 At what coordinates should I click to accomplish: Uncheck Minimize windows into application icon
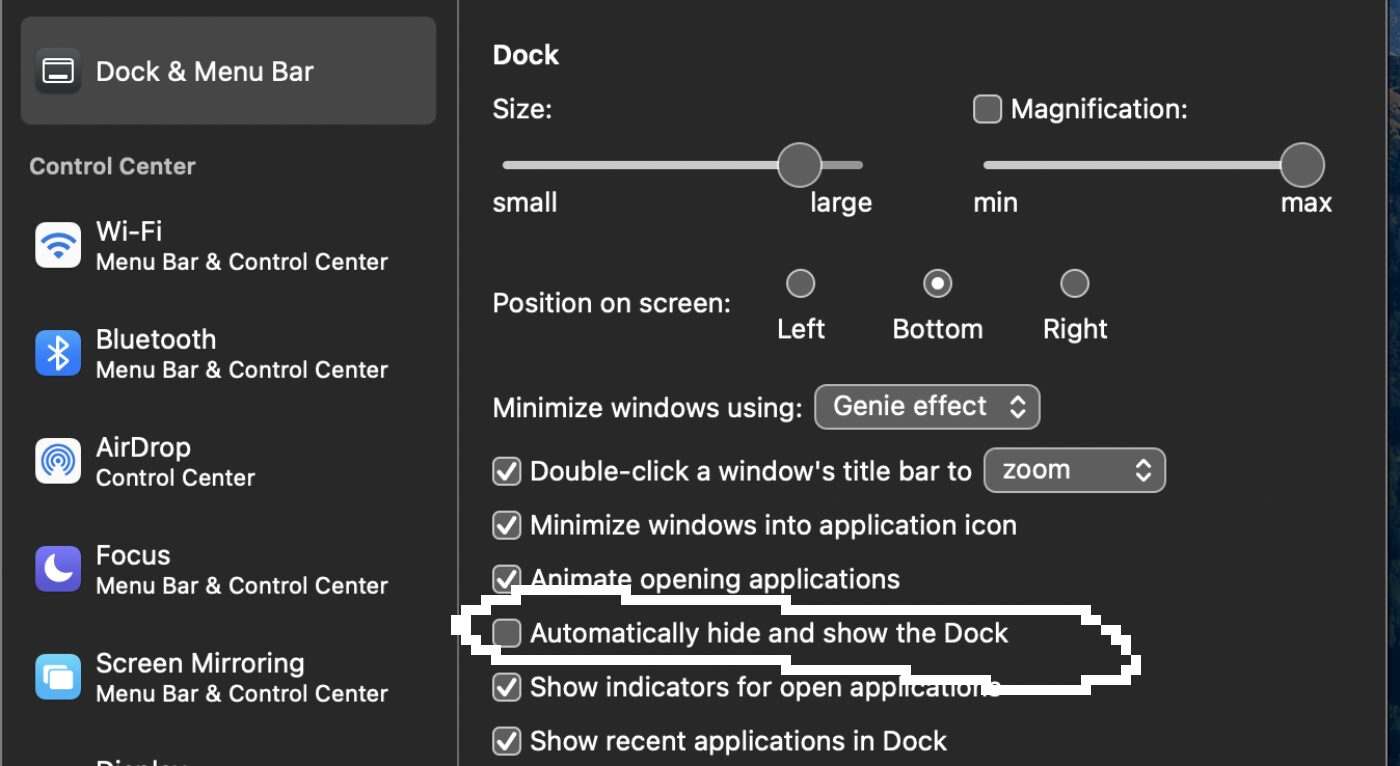pos(507,525)
